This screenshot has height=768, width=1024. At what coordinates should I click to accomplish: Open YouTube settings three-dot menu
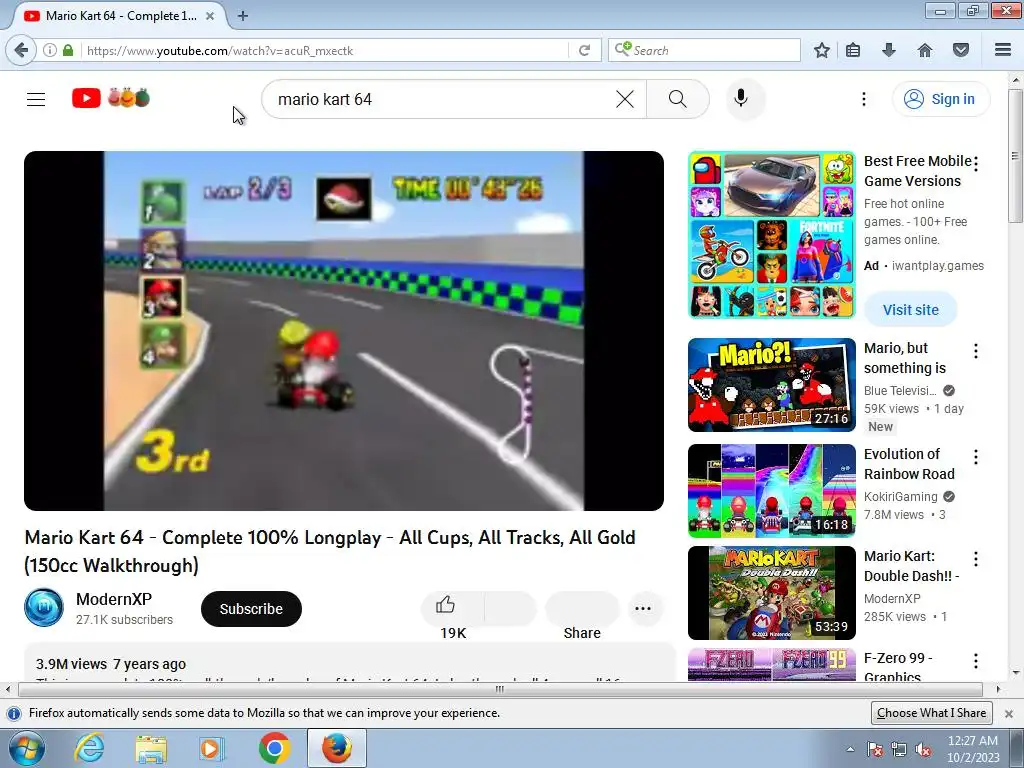(x=863, y=99)
